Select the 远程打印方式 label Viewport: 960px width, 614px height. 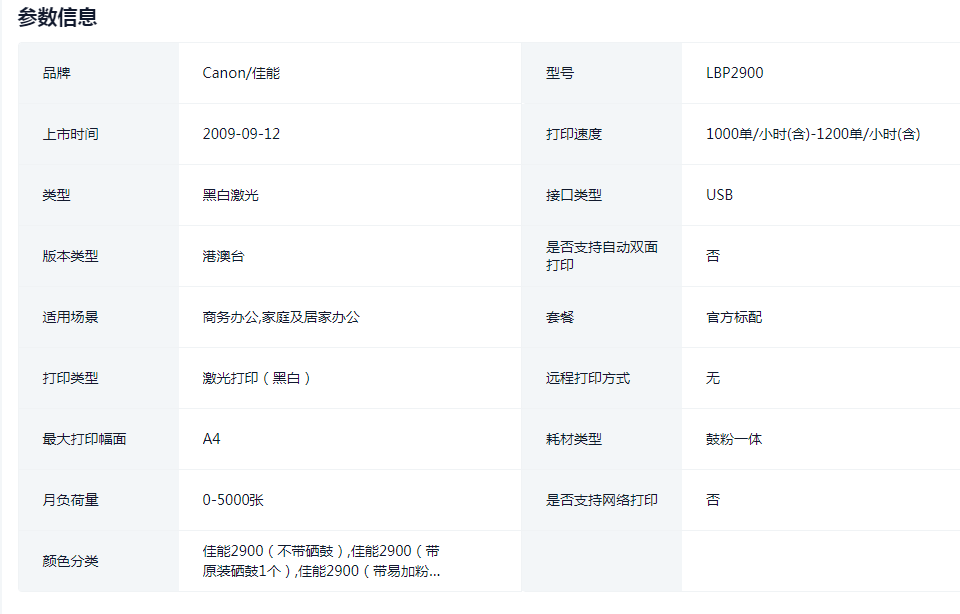pyautogui.click(x=588, y=378)
